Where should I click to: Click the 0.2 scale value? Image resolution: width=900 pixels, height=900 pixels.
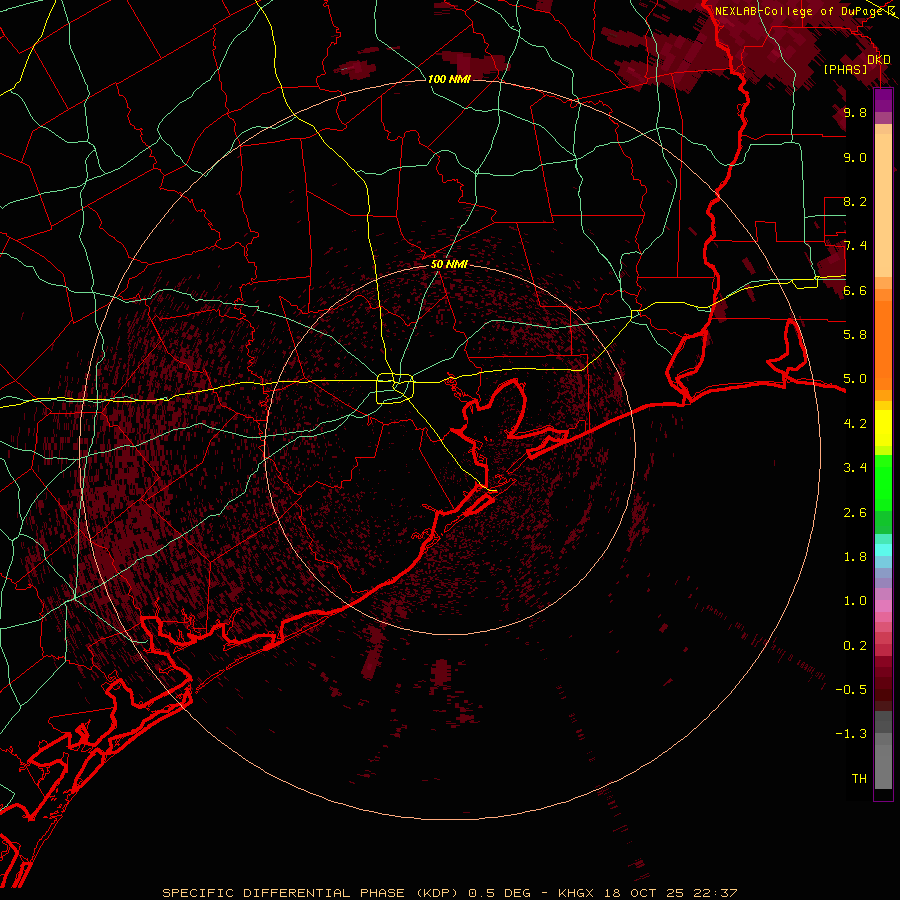(855, 646)
